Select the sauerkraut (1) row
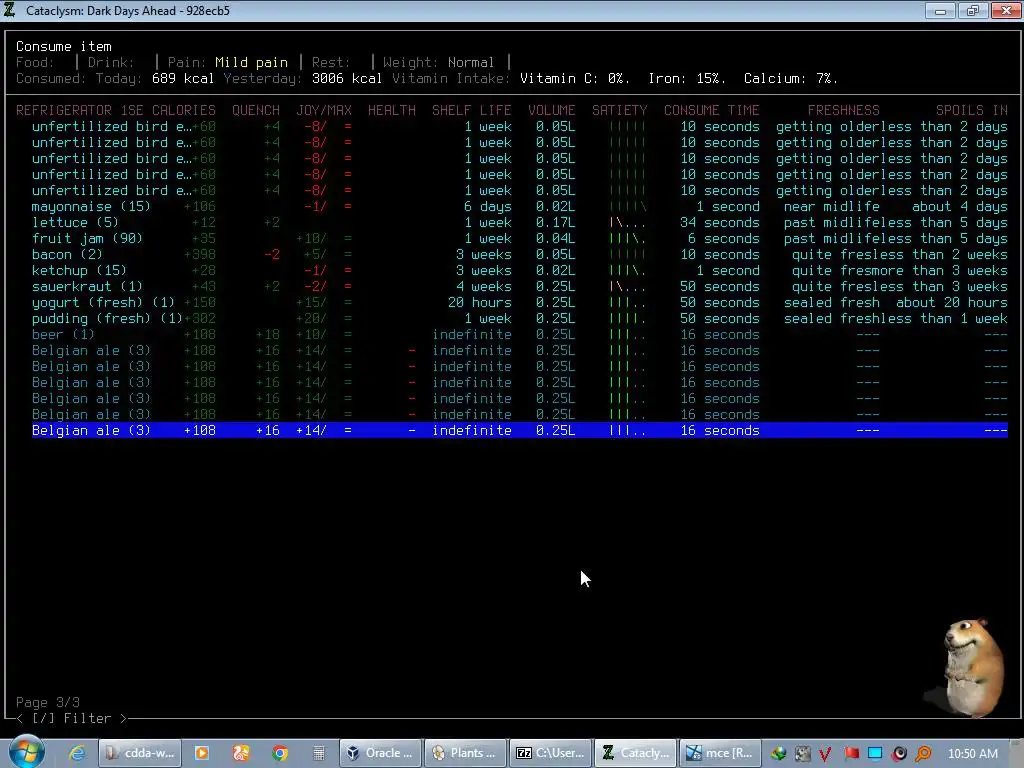 (x=519, y=287)
